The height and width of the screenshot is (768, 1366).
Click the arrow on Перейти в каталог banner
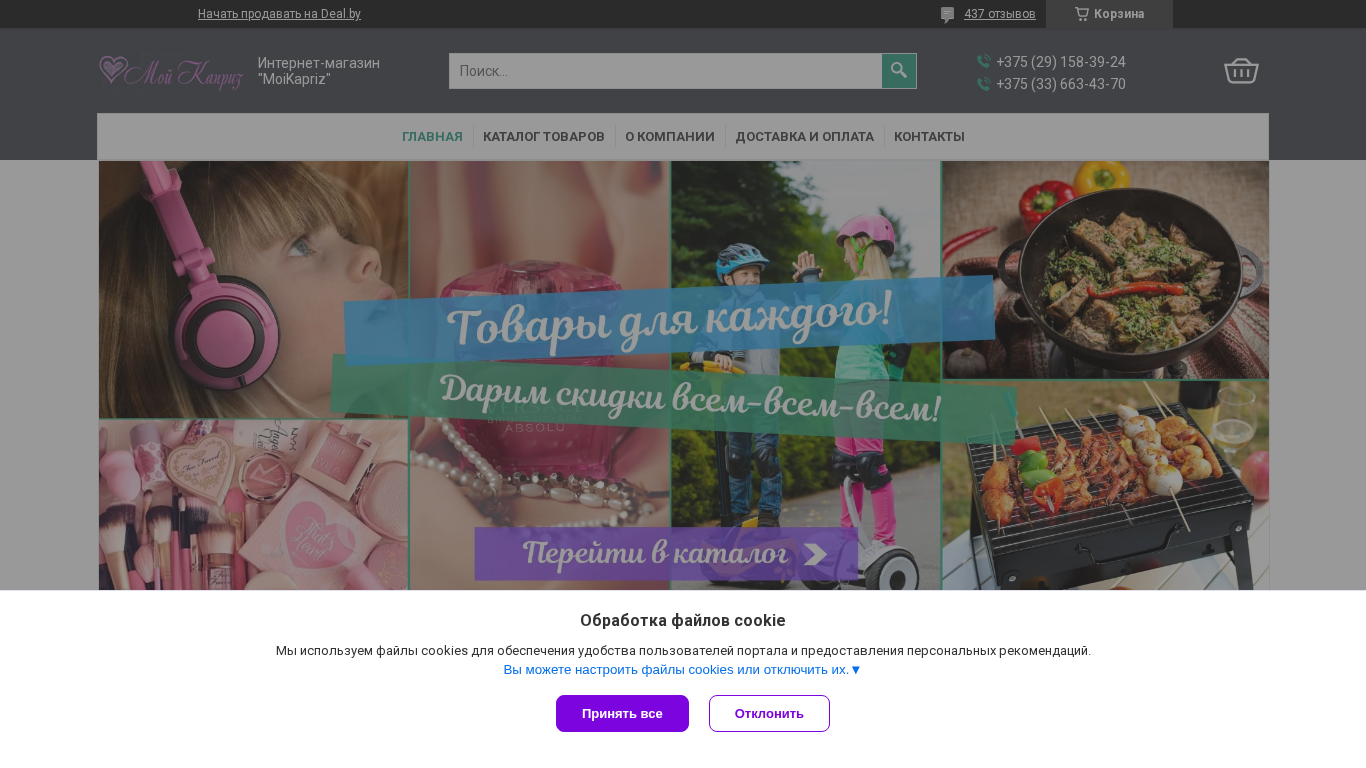point(815,554)
